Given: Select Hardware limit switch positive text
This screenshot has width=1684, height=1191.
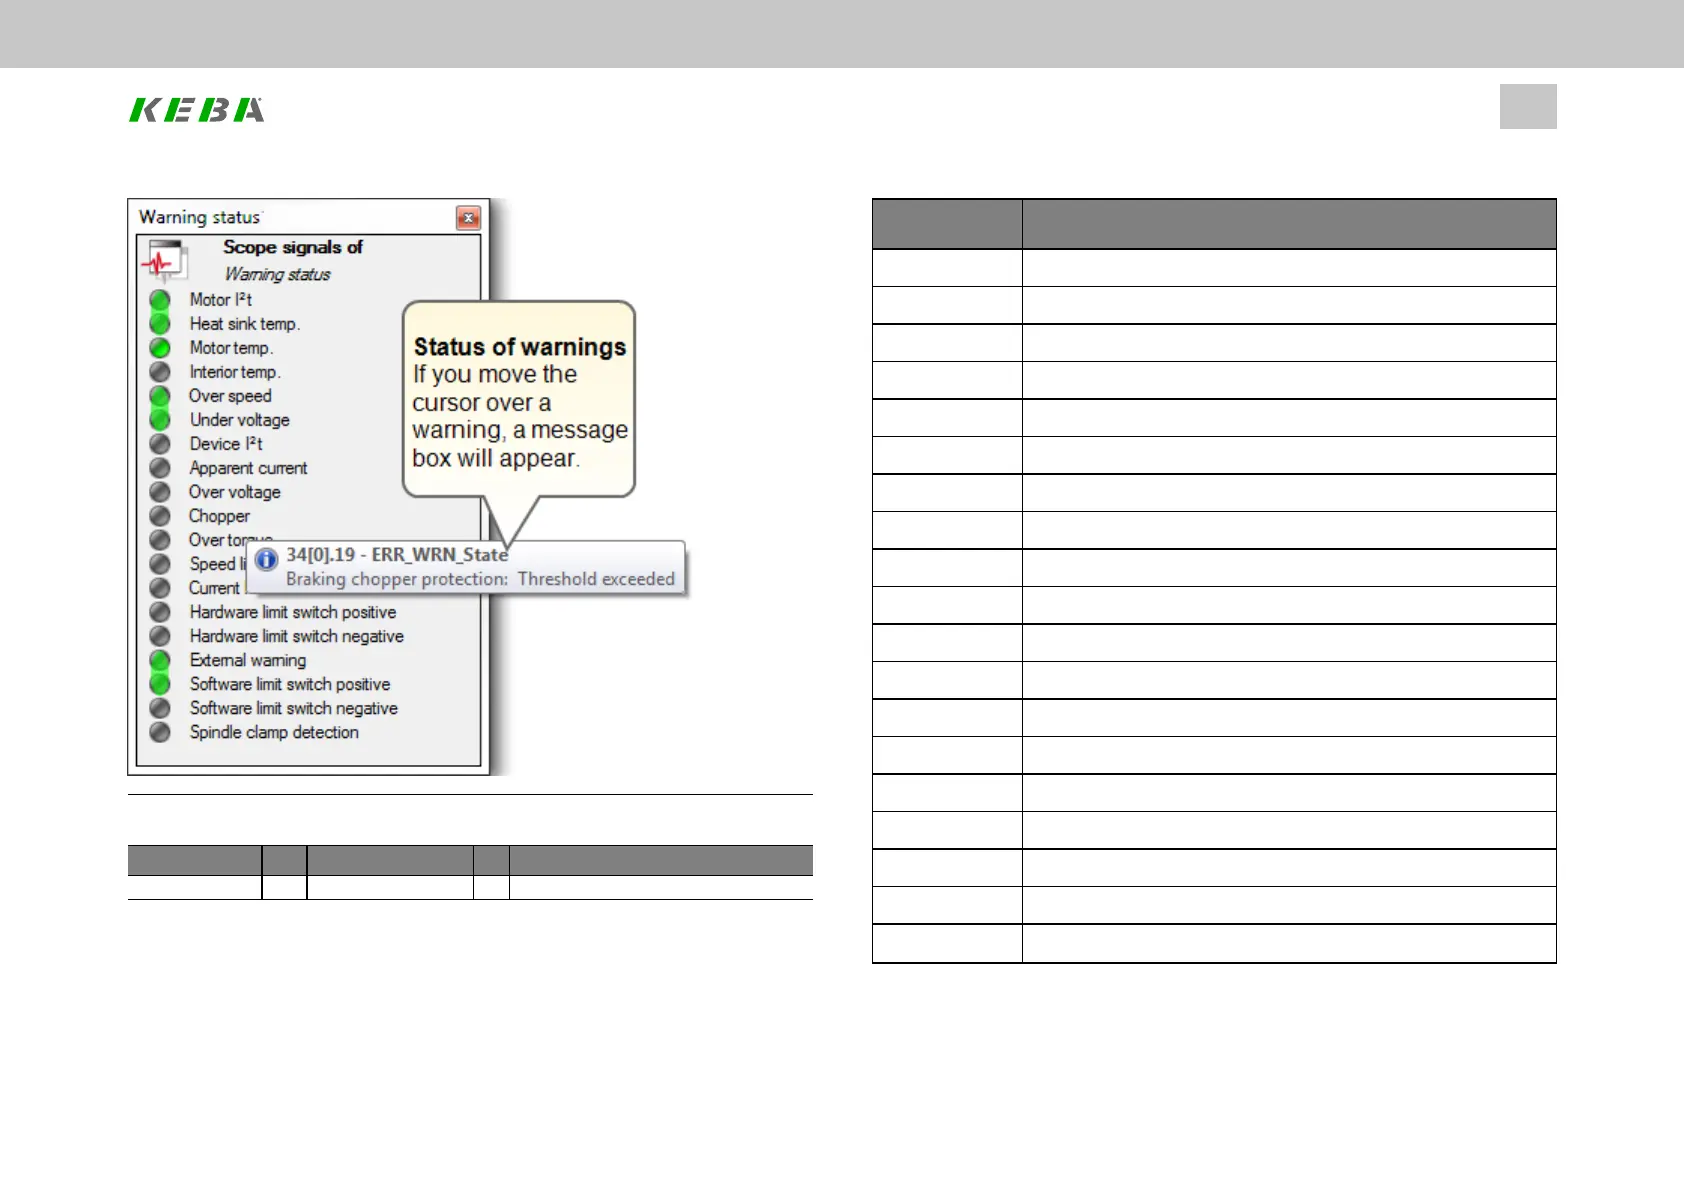Looking at the screenshot, I should coord(293,612).
